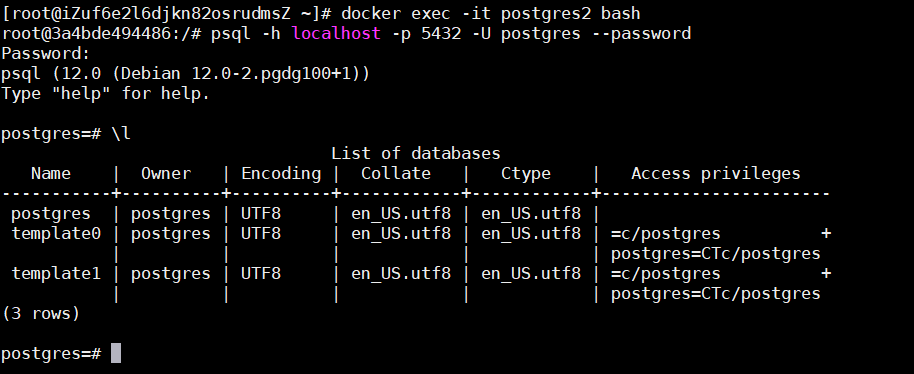
Task: Click the Password: prompt line
Action: (x=46, y=54)
